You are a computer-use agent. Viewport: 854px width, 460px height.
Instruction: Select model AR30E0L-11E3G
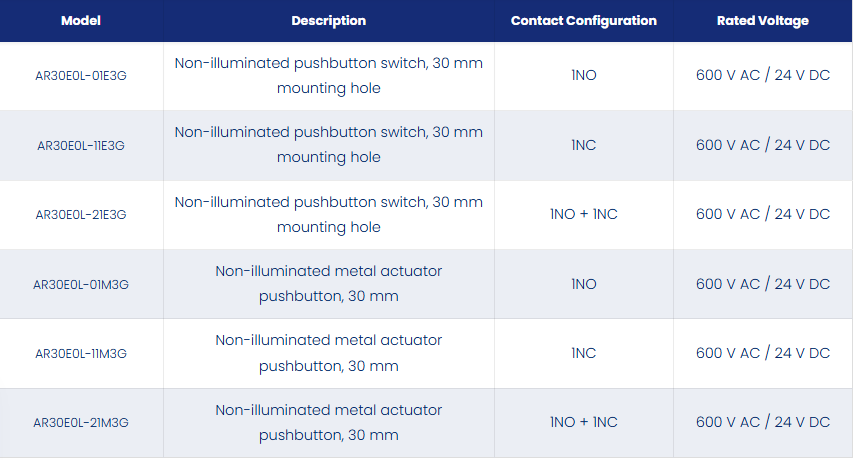[x=81, y=145]
